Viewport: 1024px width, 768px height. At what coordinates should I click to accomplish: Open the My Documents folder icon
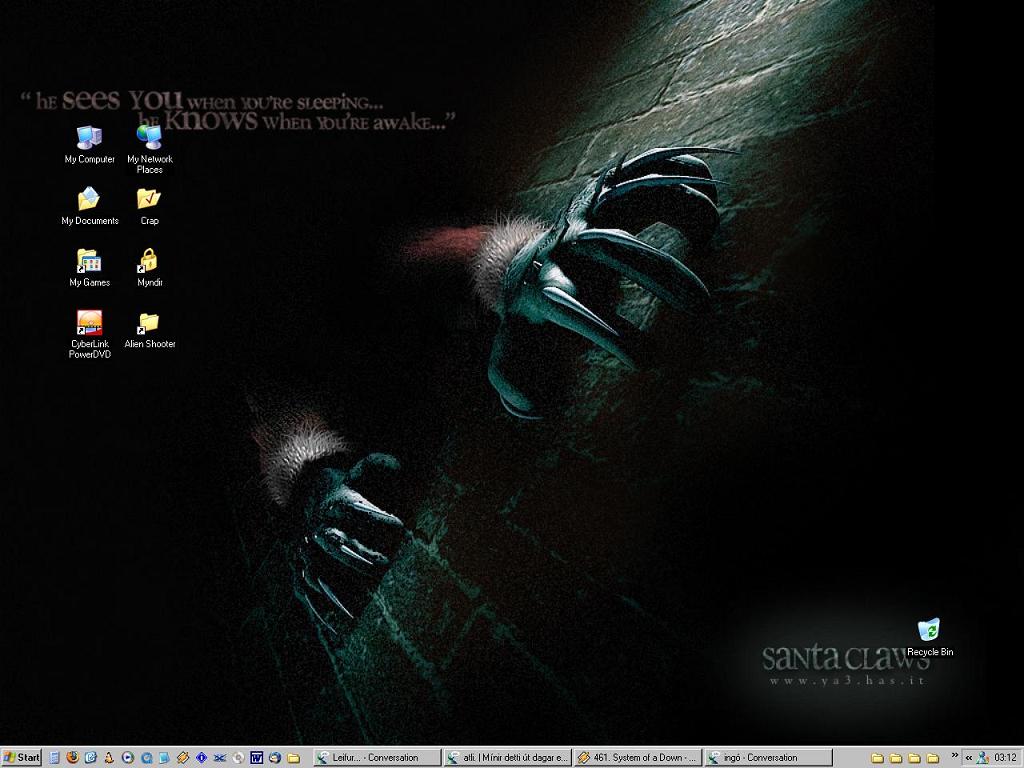(89, 206)
